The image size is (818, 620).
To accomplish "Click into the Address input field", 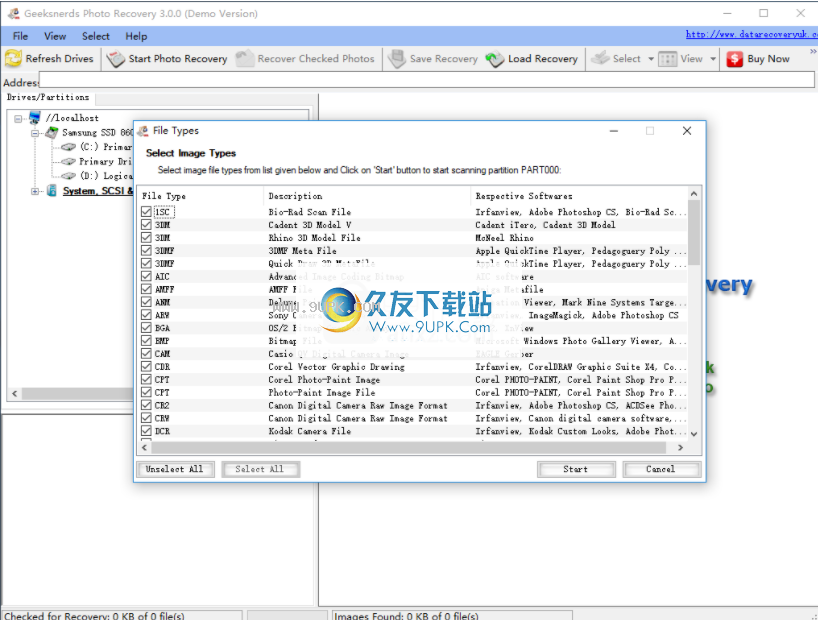I will (426, 80).
